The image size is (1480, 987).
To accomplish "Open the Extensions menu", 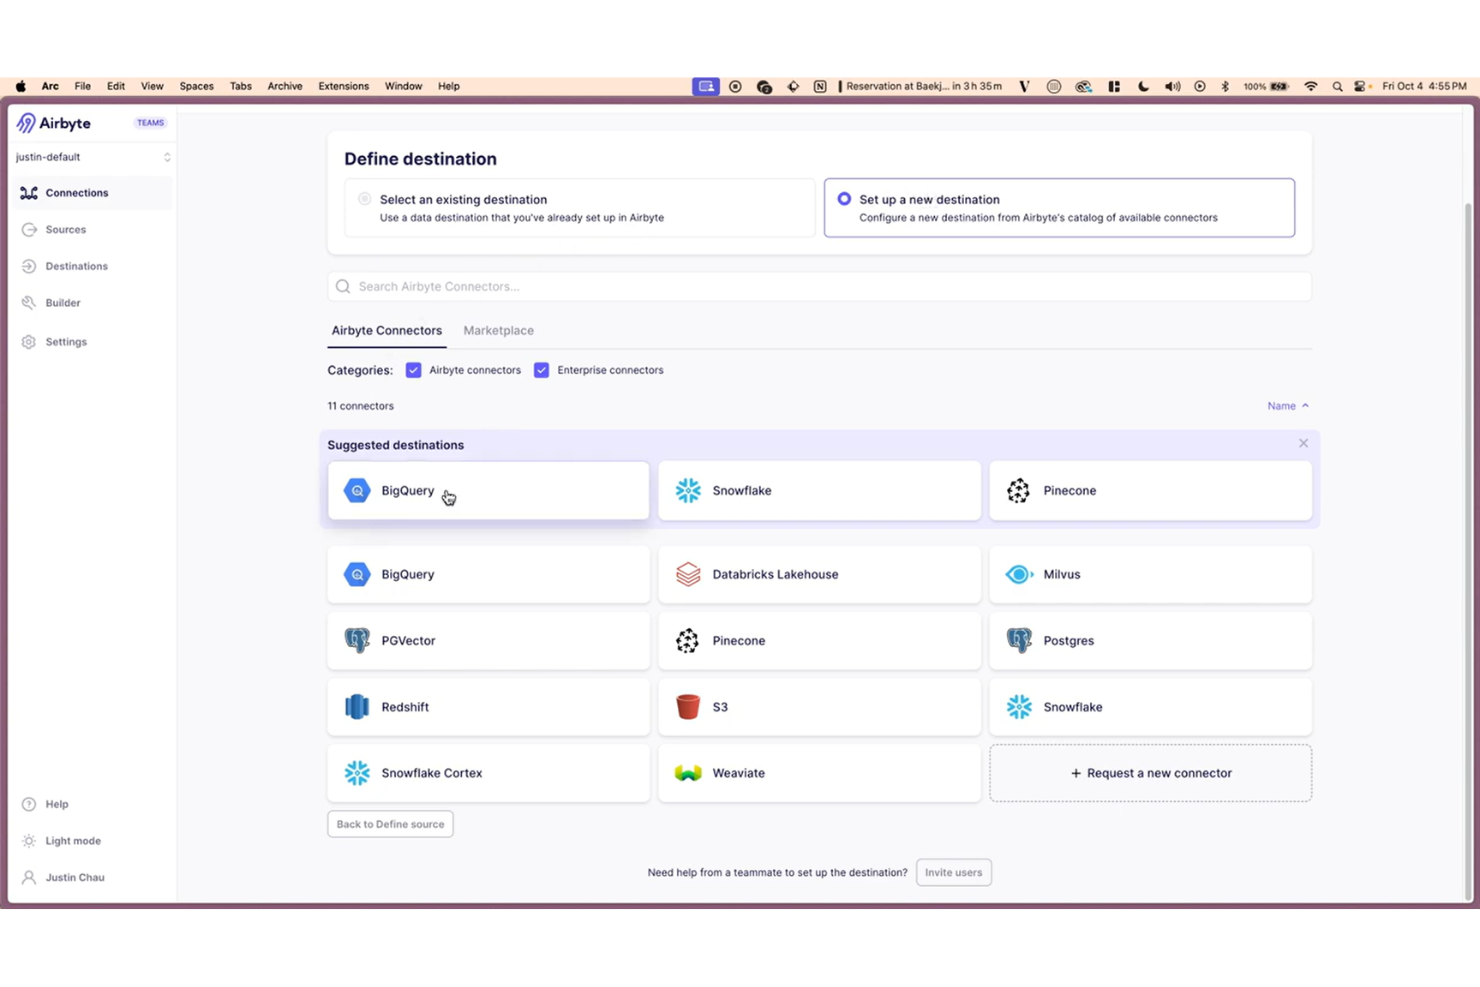I will (344, 86).
